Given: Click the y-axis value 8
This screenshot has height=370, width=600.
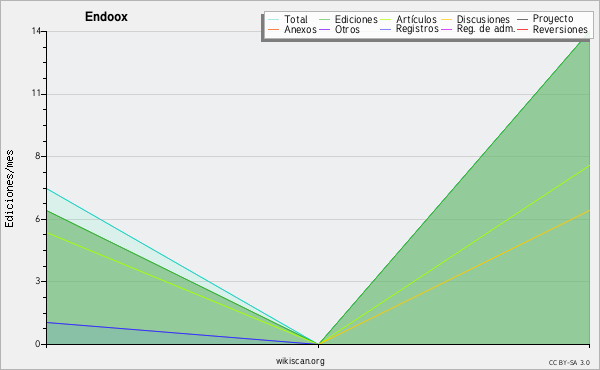Looking at the screenshot, I should pos(38,156).
